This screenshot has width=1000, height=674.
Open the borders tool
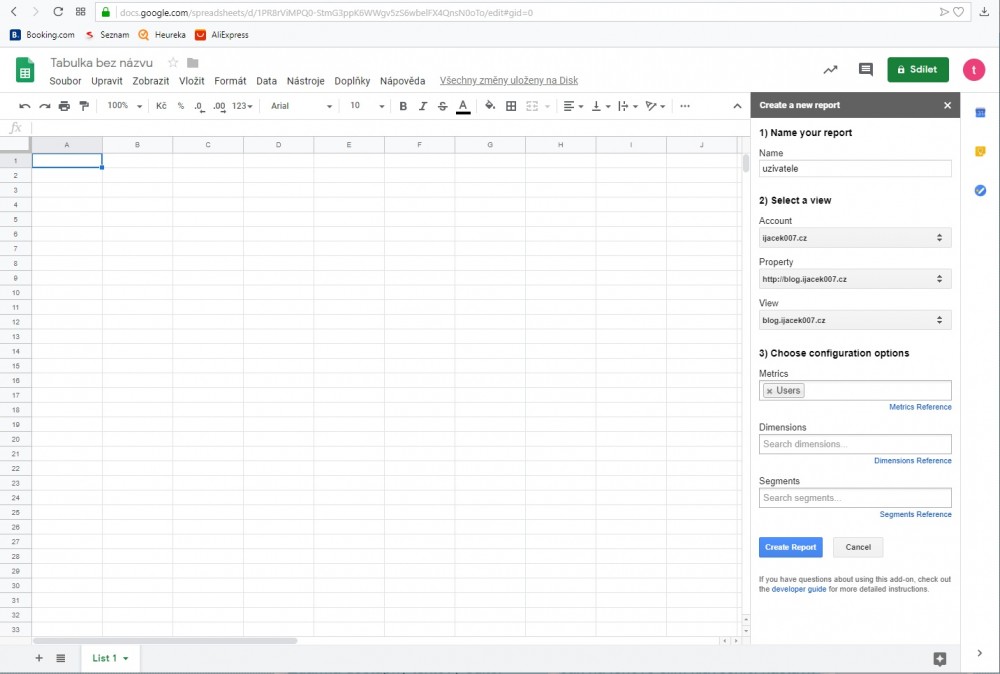pyautogui.click(x=511, y=106)
